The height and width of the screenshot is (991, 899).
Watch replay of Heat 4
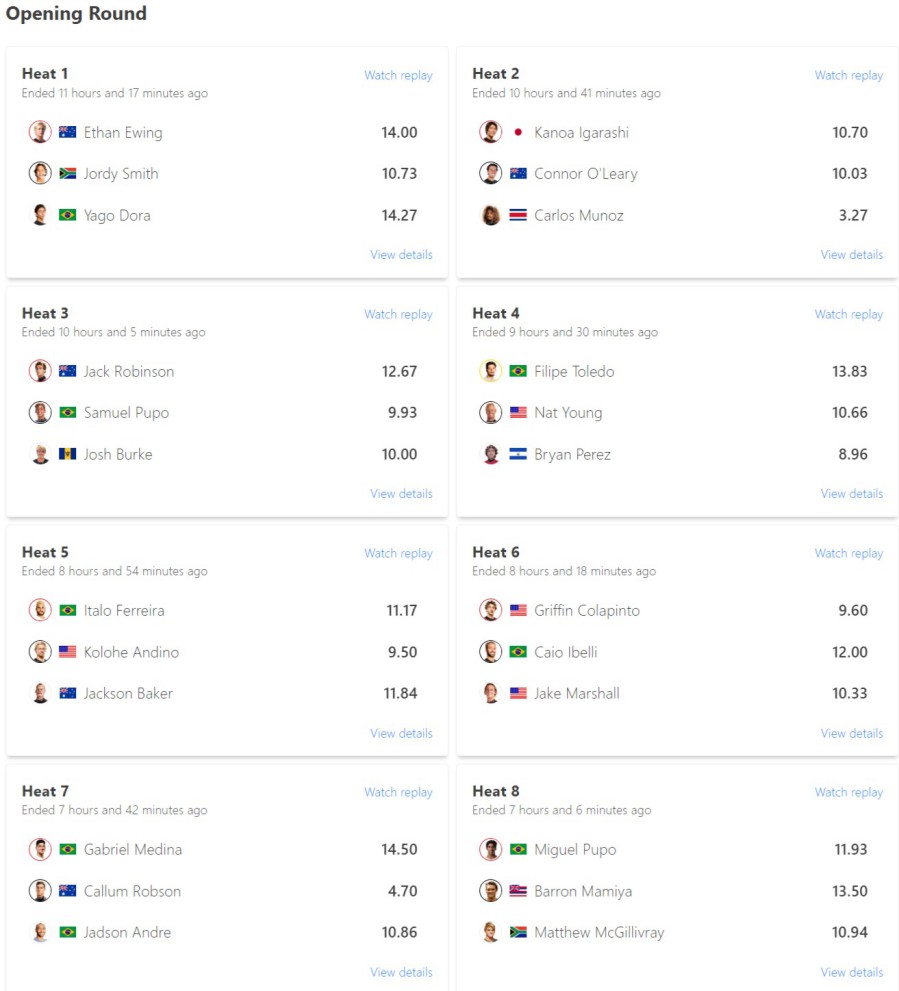pos(848,314)
